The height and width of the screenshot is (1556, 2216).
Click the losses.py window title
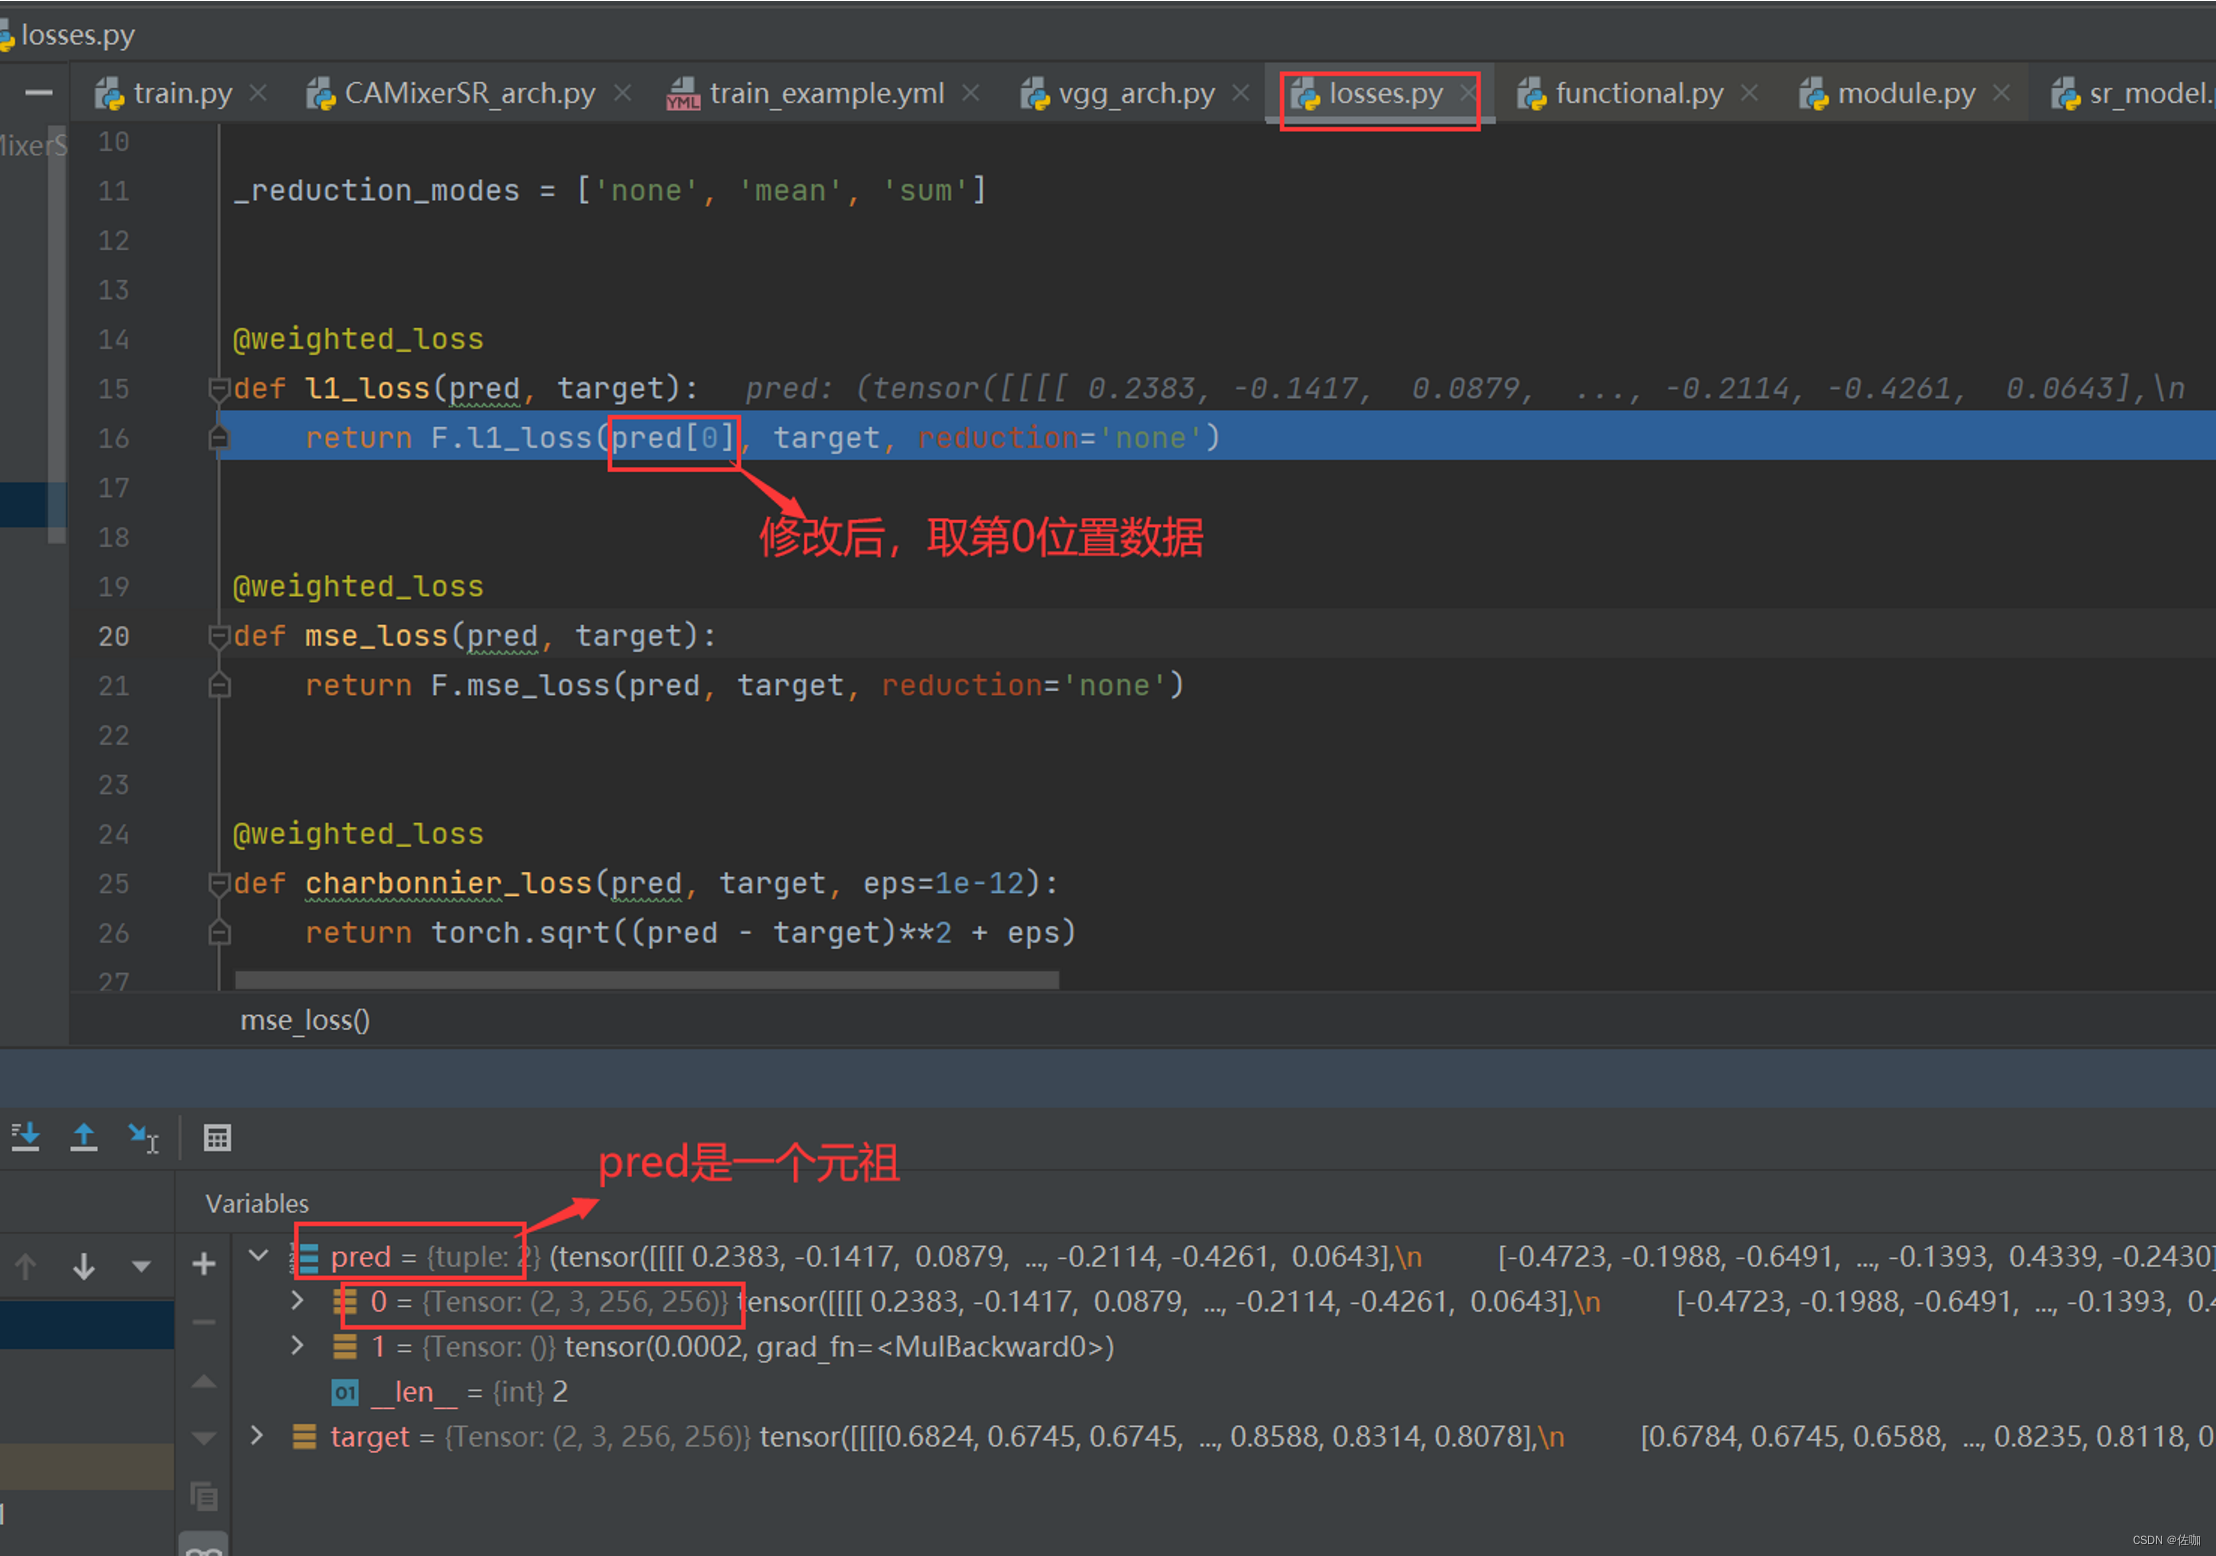pyautogui.click(x=77, y=35)
